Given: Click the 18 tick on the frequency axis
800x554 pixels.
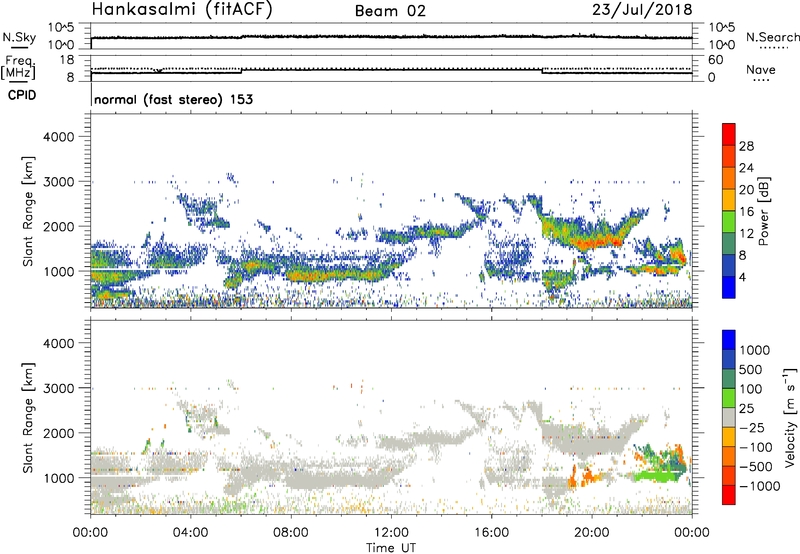Looking at the screenshot, I should [67, 60].
